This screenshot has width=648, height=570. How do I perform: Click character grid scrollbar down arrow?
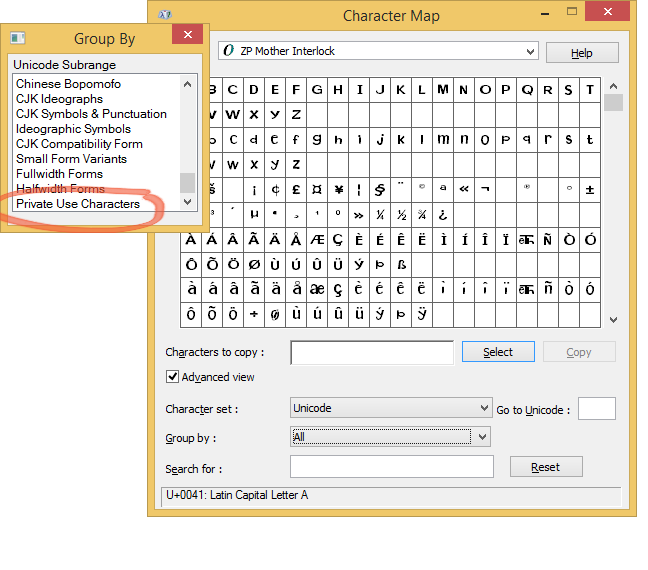(613, 320)
